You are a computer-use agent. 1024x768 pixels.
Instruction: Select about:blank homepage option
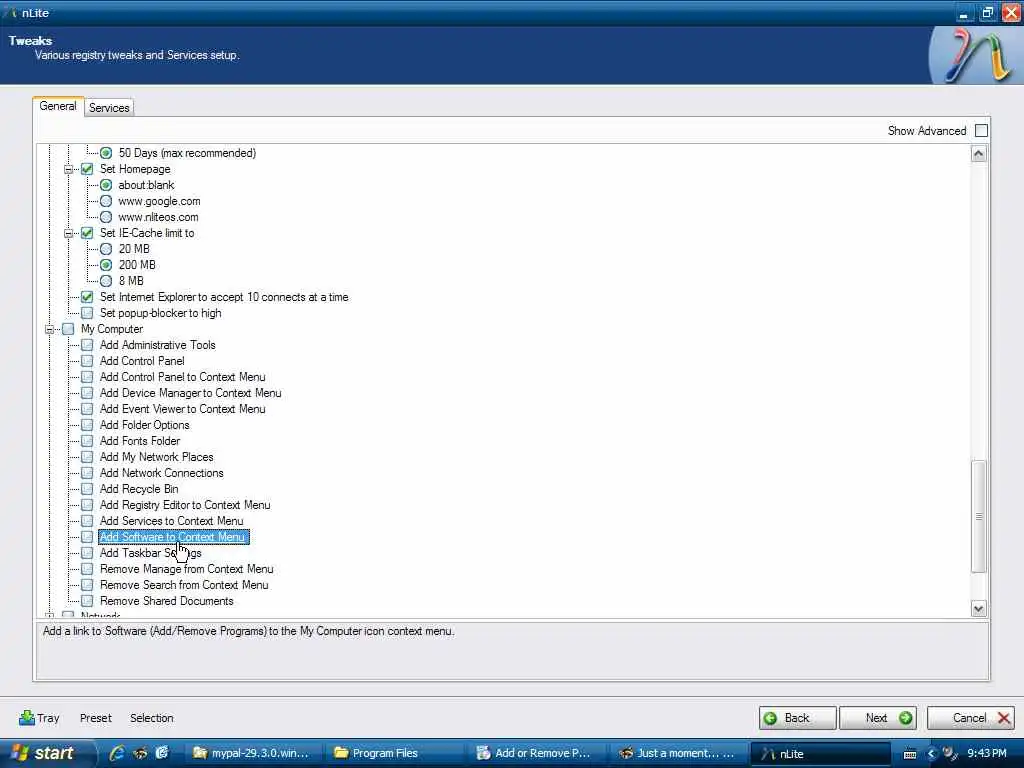pos(106,185)
